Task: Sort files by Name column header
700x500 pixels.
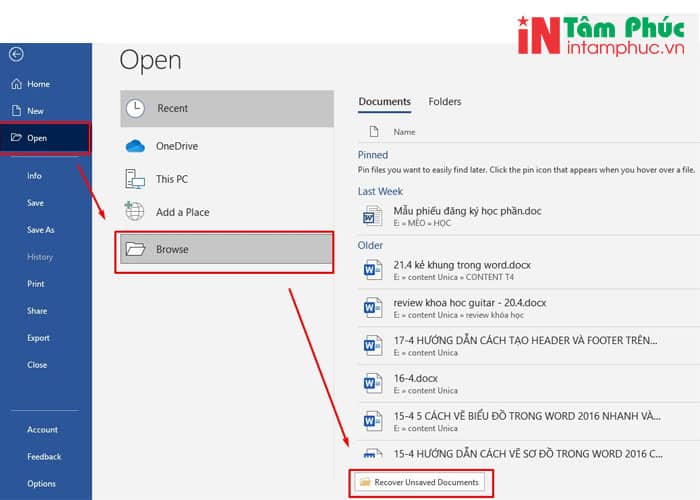Action: [404, 132]
